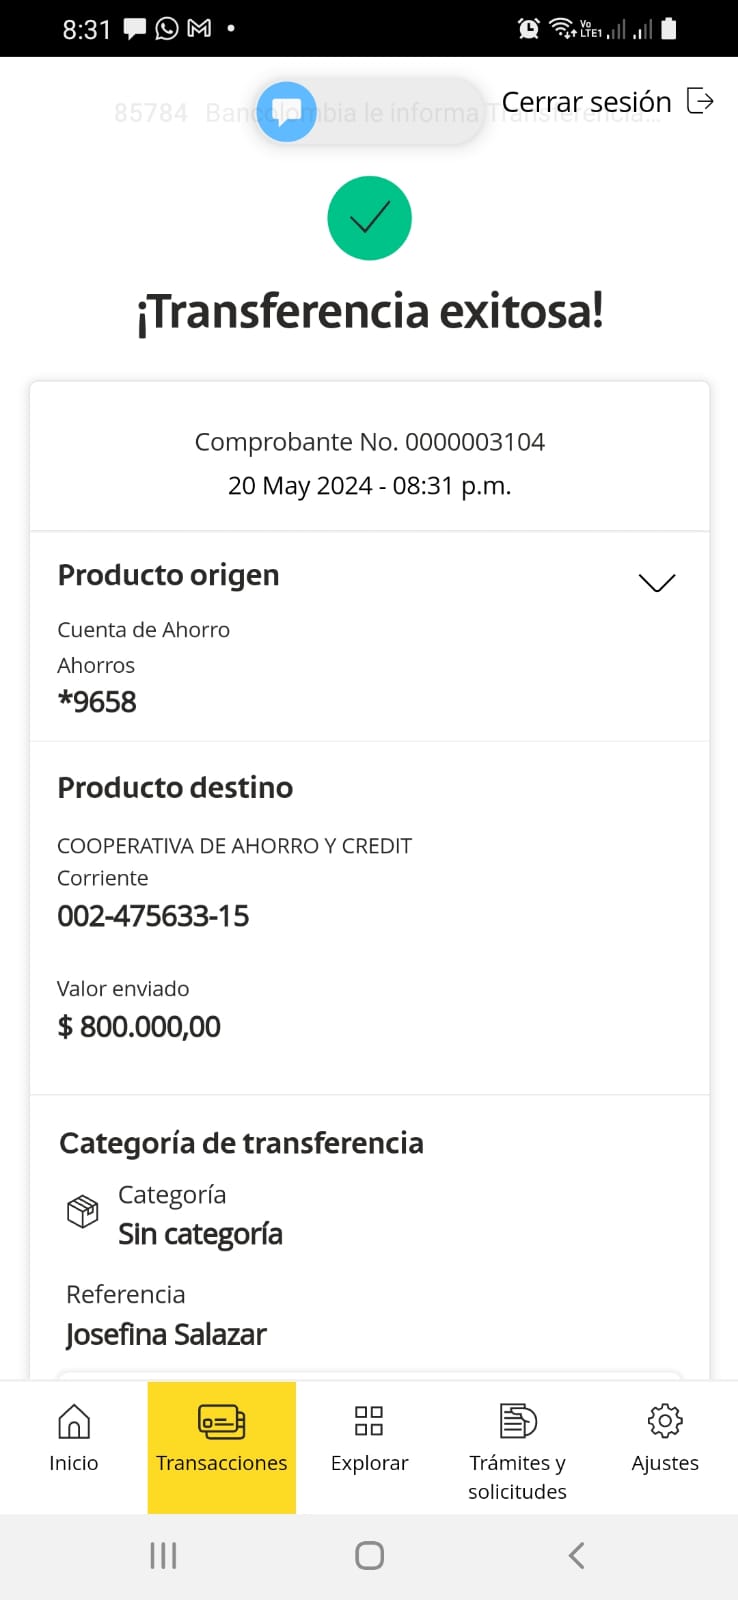Open Trámites y solicitudes documents icon
Image resolution: width=738 pixels, height=1600 pixels.
coord(517,1421)
